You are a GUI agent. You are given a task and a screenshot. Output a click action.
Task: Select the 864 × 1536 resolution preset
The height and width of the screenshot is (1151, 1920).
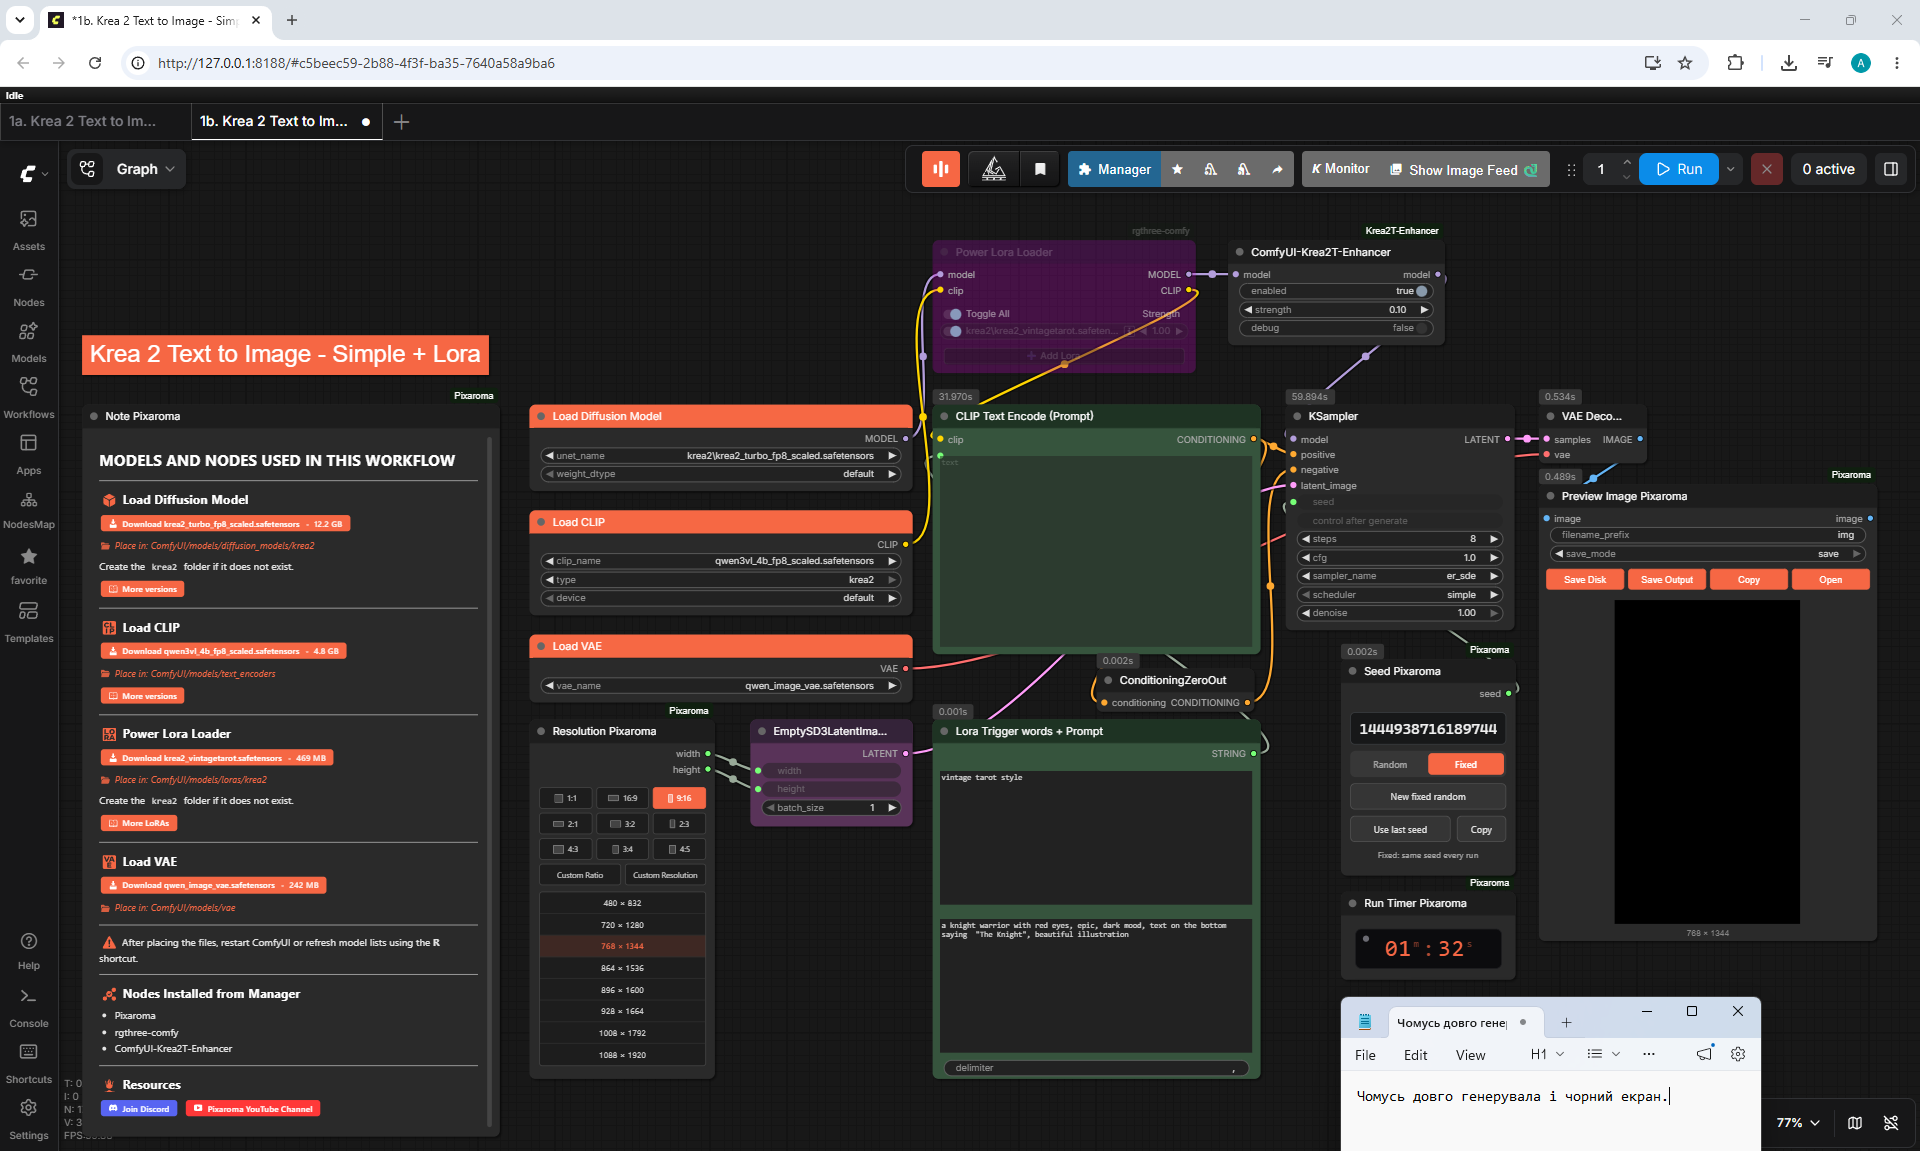click(622, 968)
